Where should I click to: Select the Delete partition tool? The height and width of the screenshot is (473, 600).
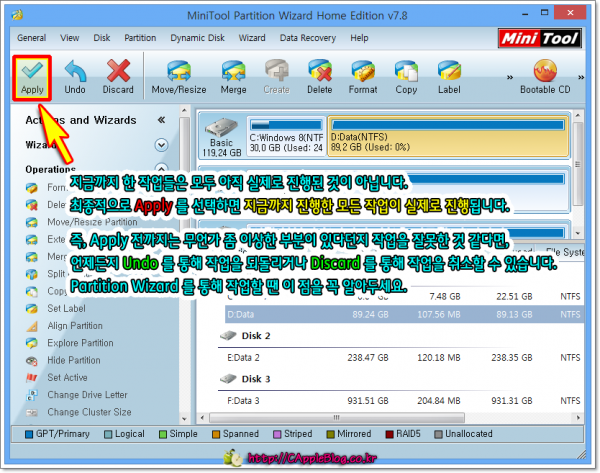coord(320,77)
